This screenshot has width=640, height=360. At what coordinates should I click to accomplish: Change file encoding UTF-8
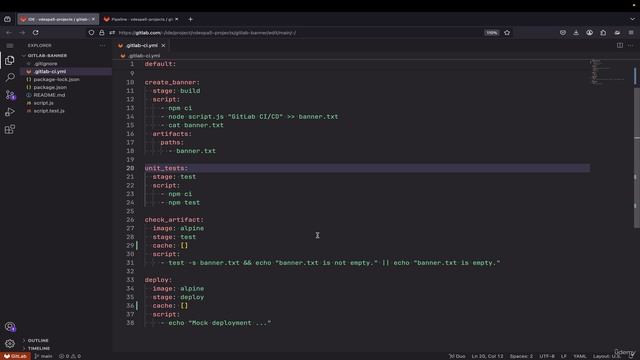tap(547, 356)
